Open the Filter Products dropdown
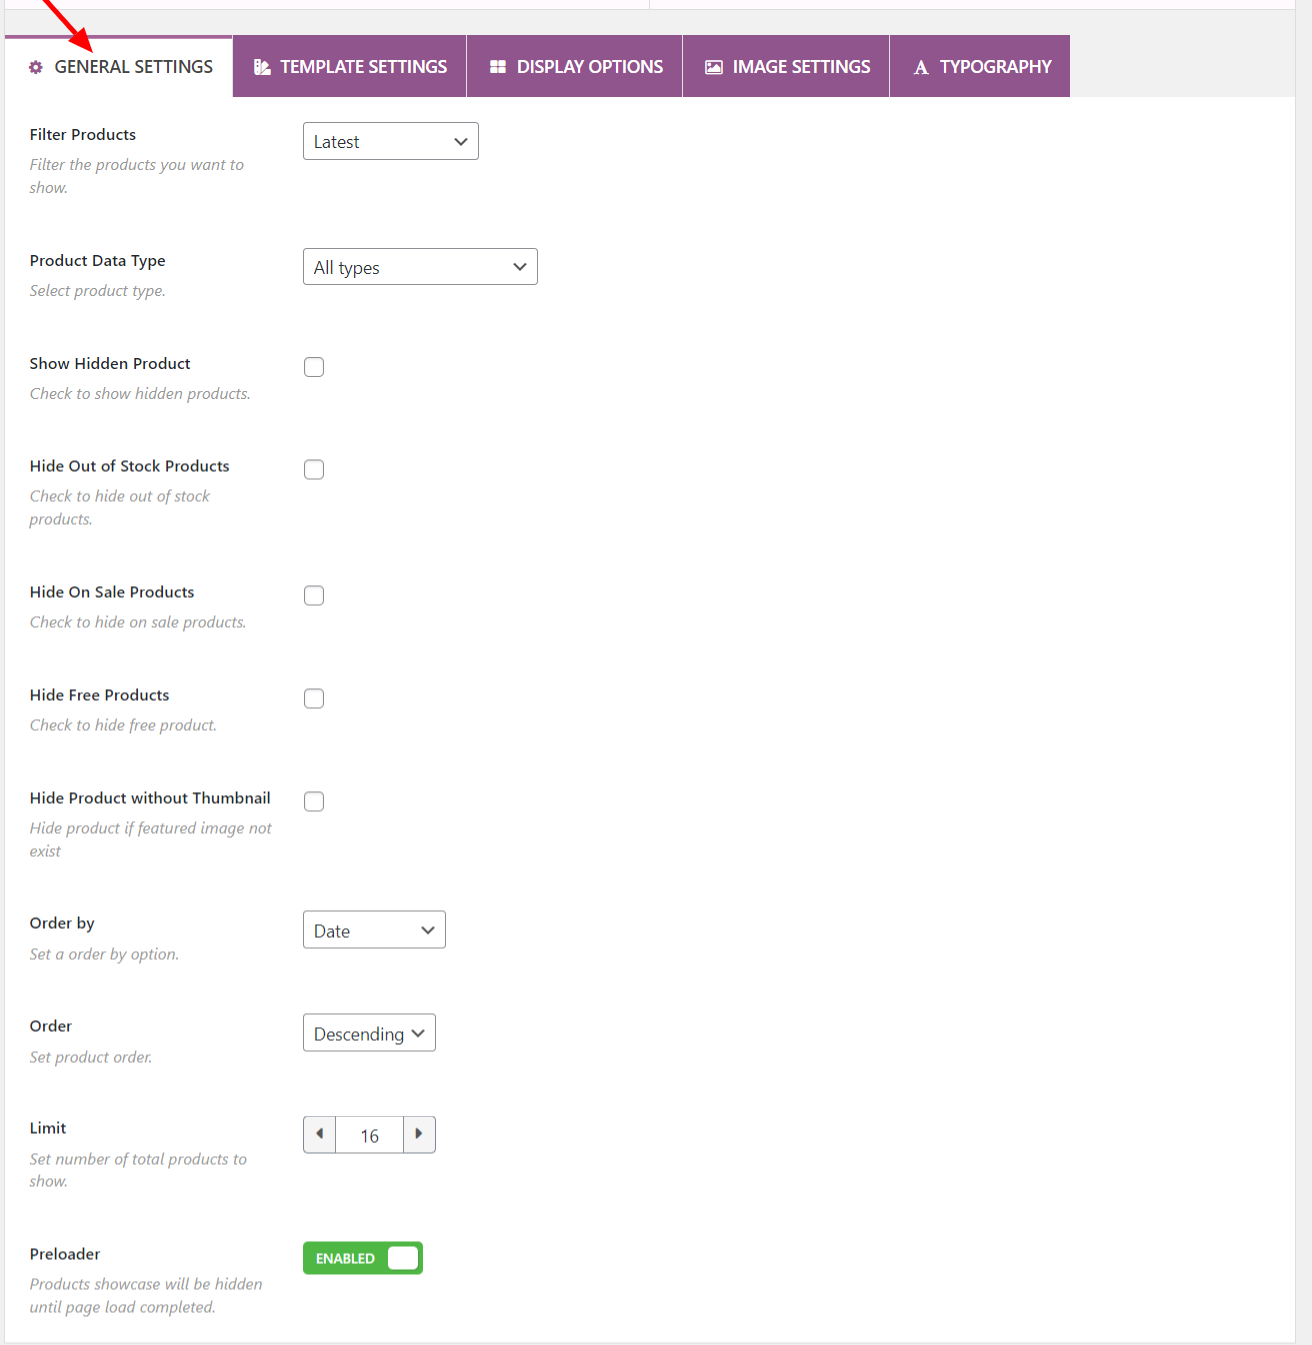 point(390,141)
